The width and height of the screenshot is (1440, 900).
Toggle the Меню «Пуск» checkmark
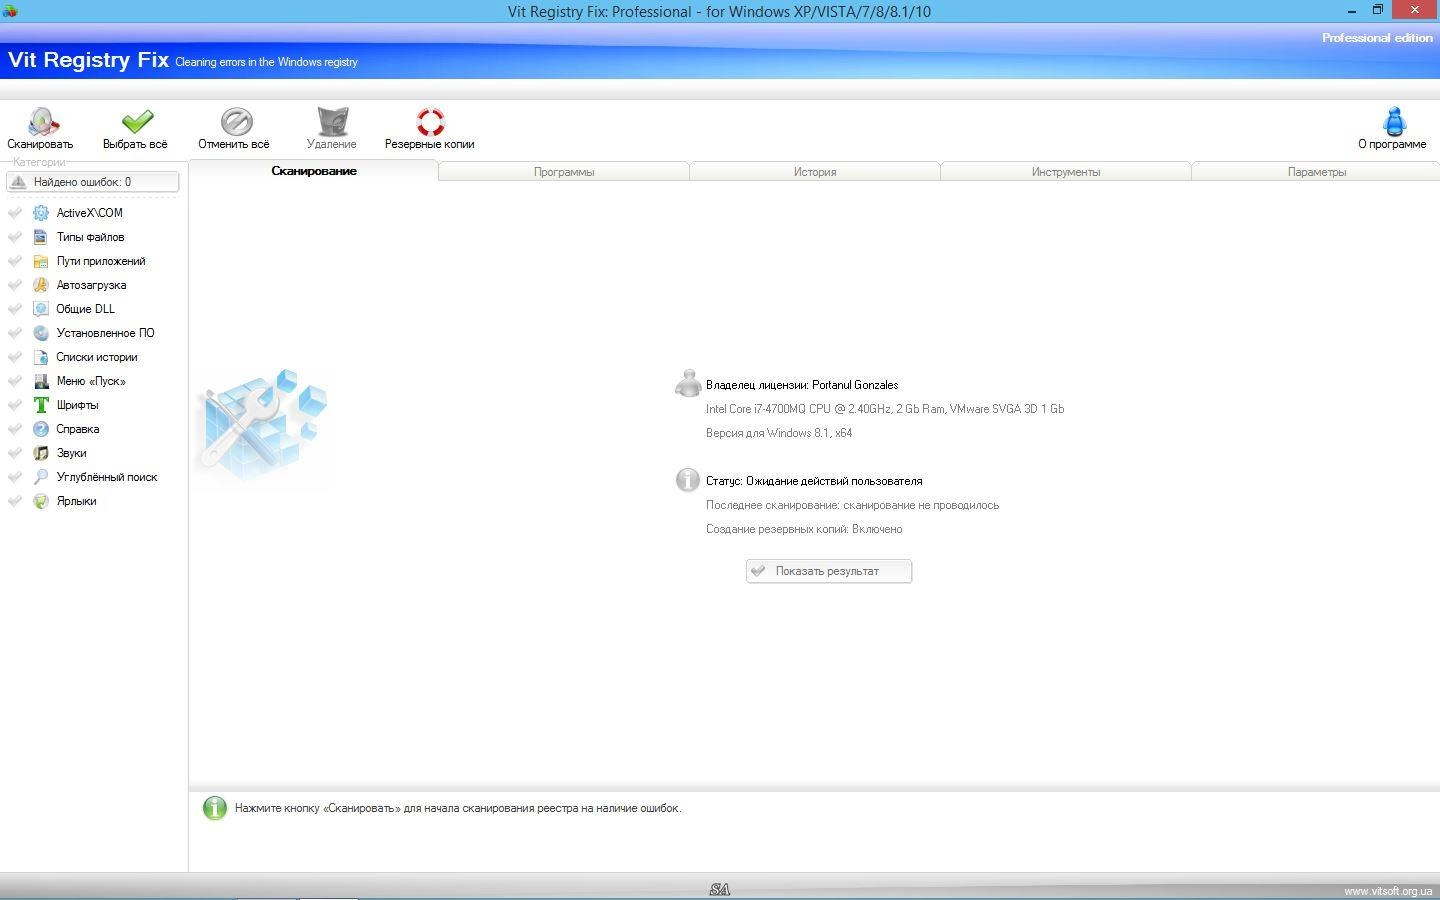[15, 381]
